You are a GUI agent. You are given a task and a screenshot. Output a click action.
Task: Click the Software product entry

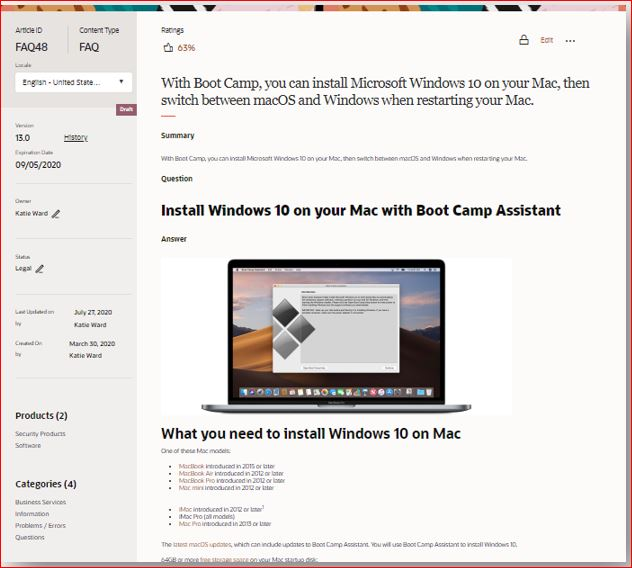(x=28, y=445)
